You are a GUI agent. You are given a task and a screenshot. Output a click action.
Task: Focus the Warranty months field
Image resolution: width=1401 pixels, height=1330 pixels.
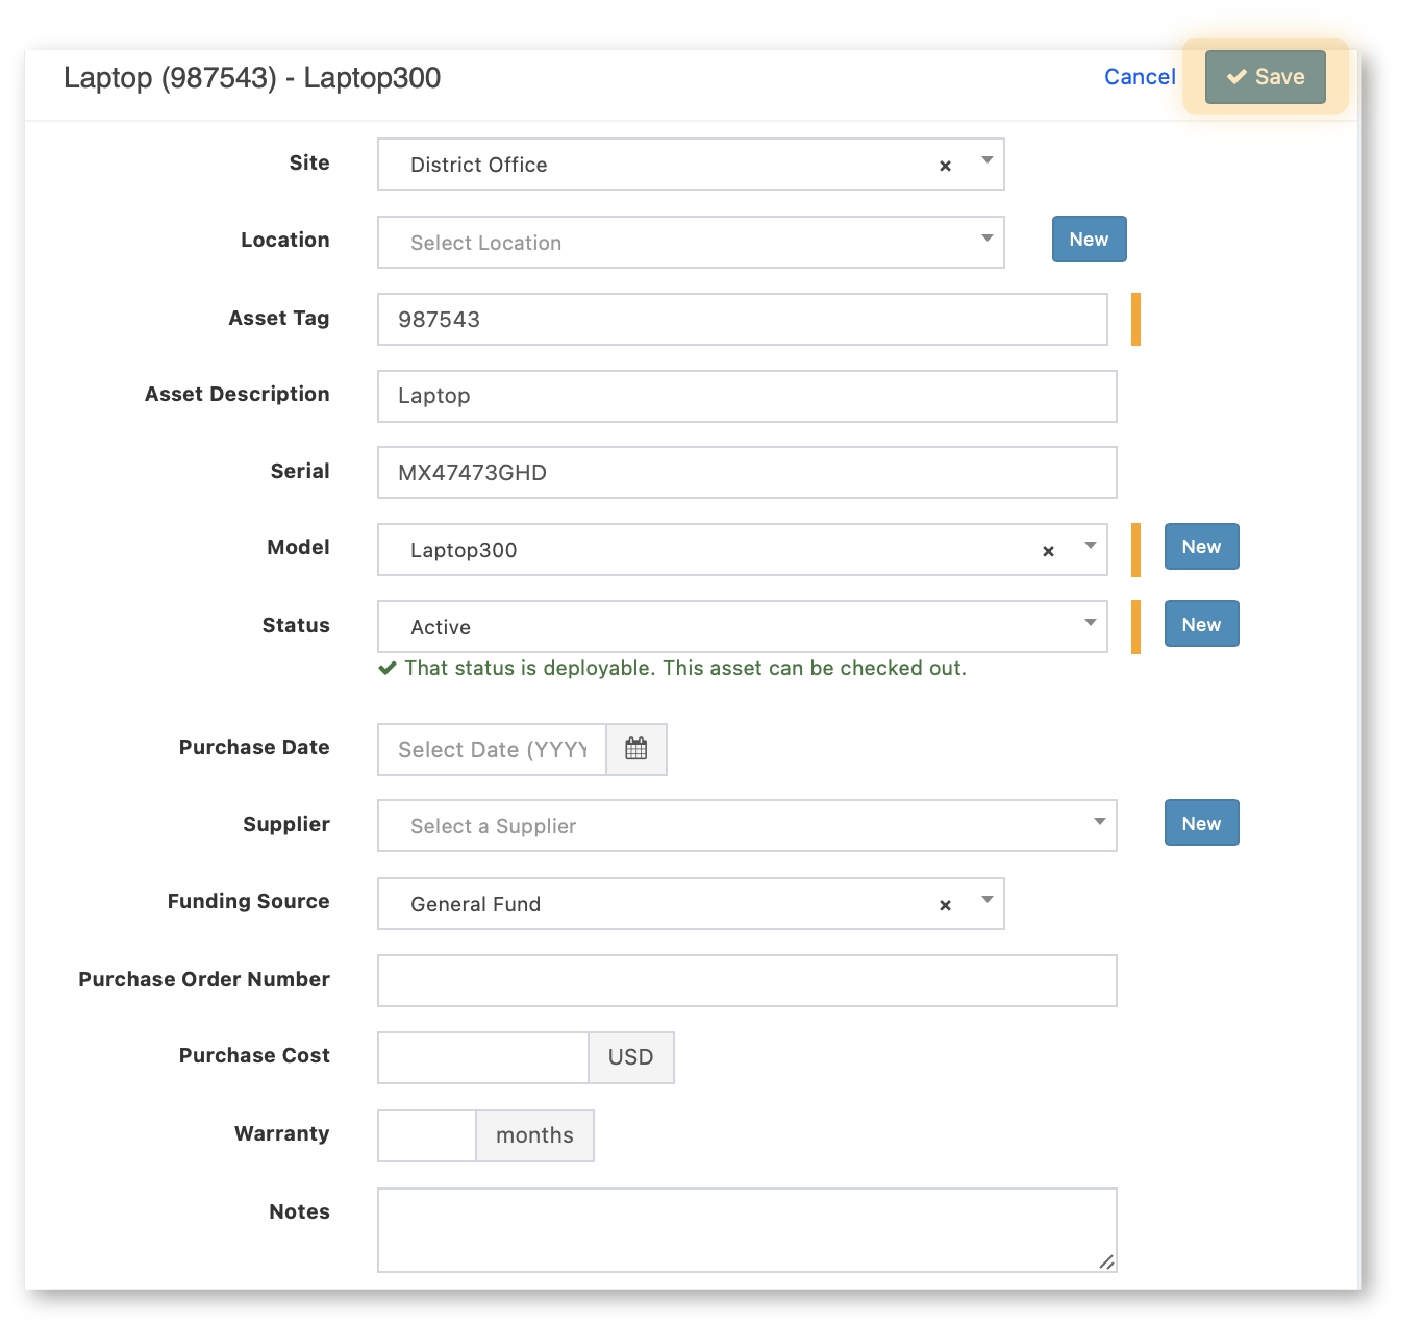tap(427, 1135)
